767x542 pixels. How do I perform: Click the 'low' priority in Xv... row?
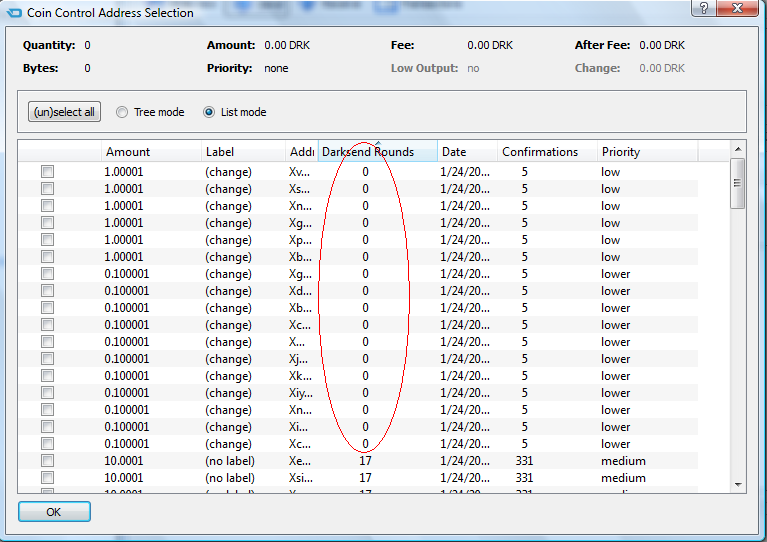tap(610, 172)
